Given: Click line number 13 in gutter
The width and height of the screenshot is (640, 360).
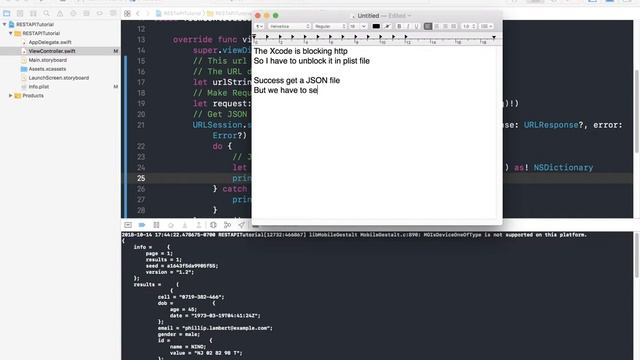Looking at the screenshot, I should [141, 40].
